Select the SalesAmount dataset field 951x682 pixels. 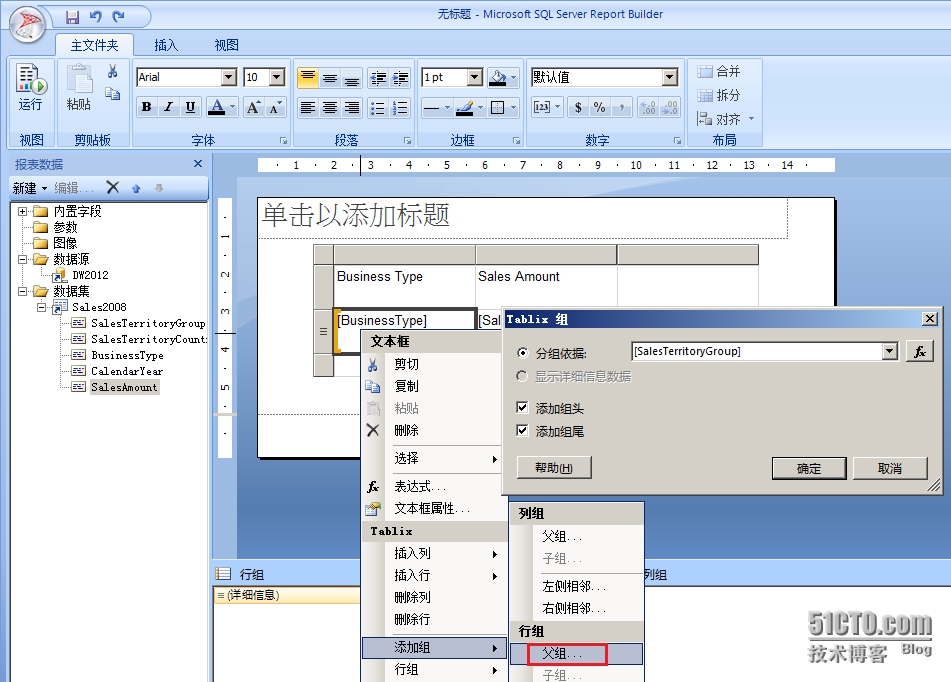tap(124, 387)
